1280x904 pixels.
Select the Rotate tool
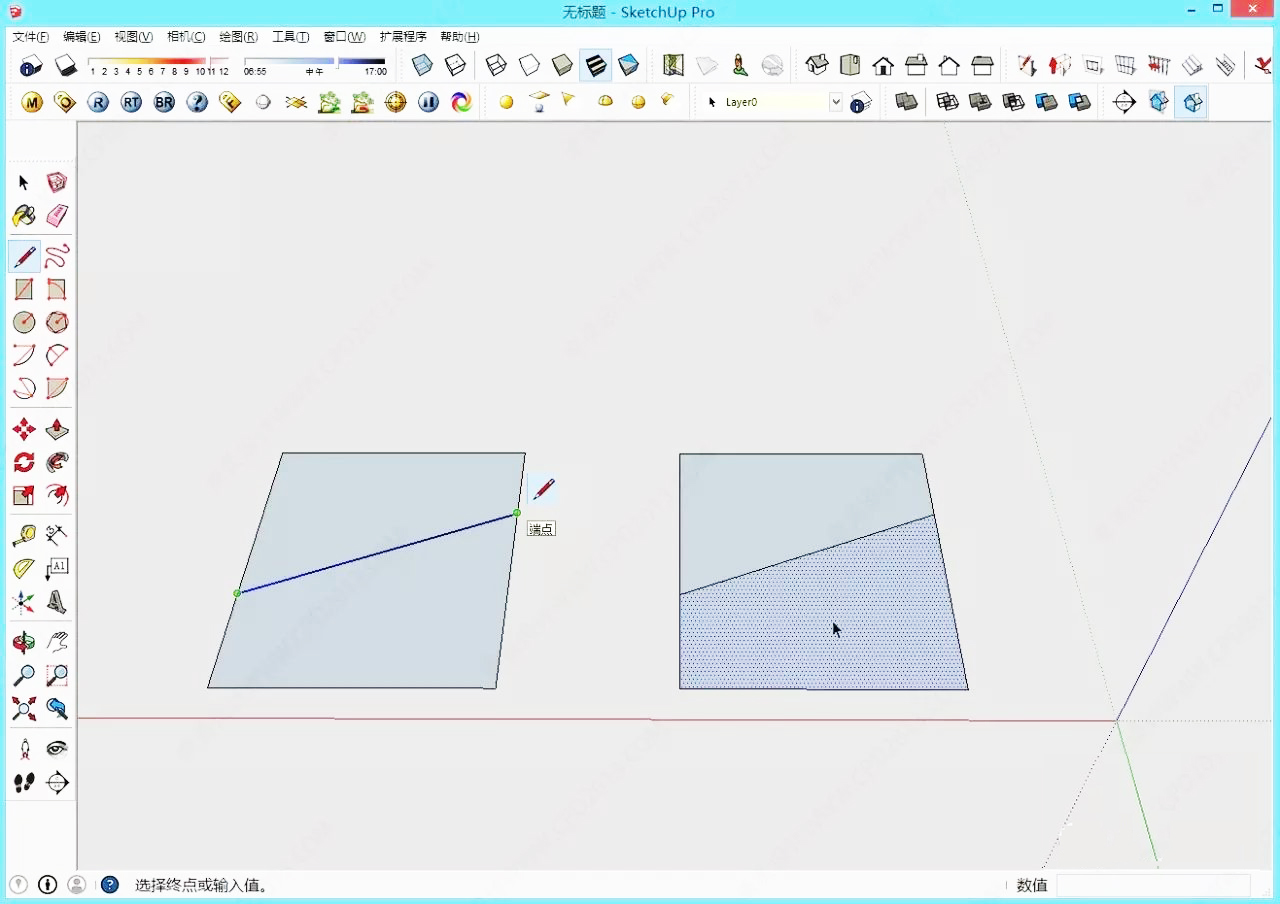pyautogui.click(x=24, y=462)
